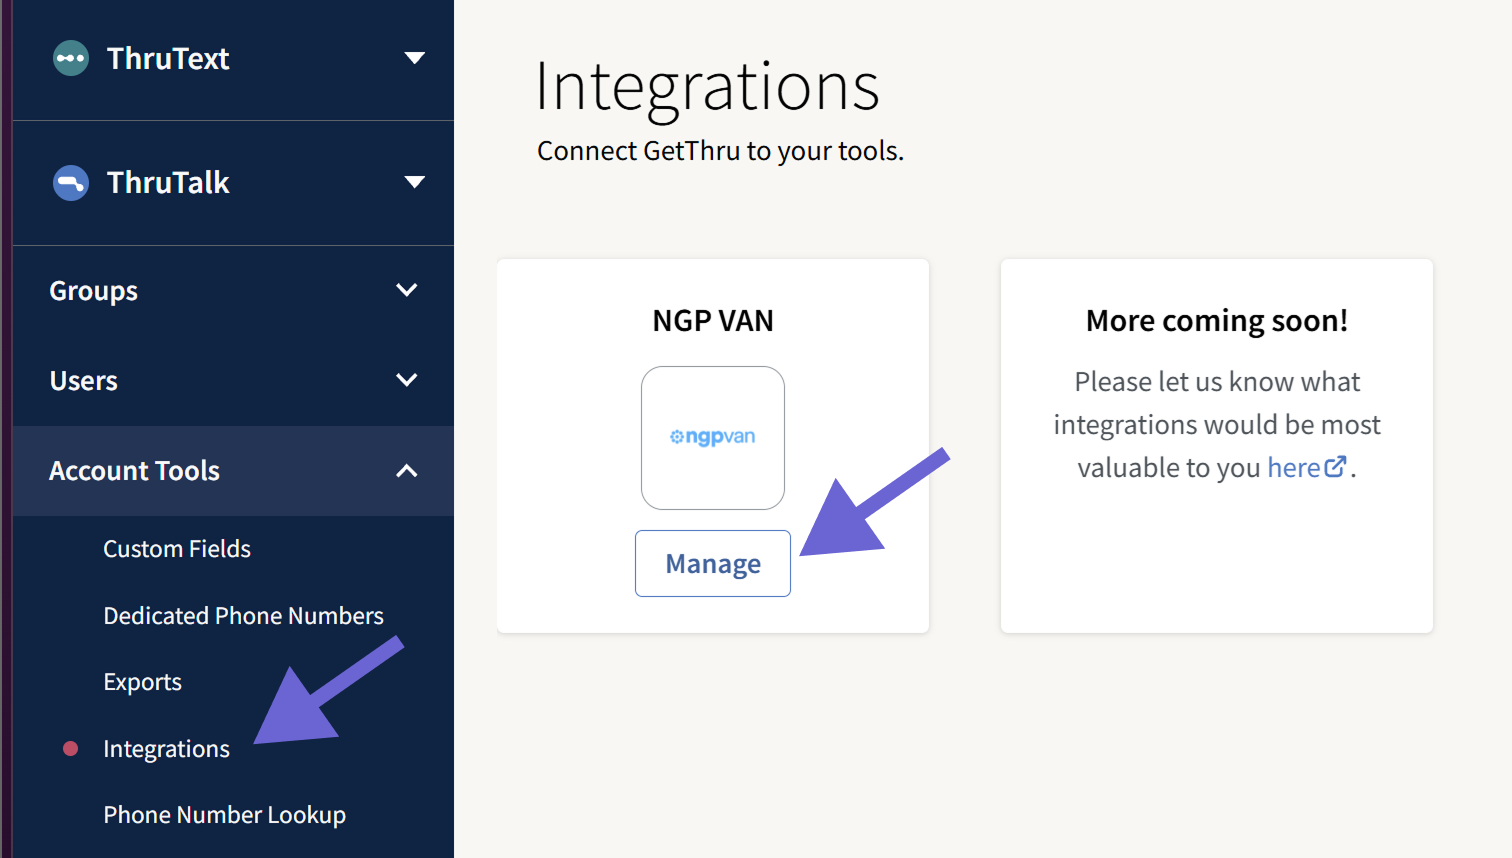Click the Account Tools section label

pyautogui.click(x=135, y=471)
